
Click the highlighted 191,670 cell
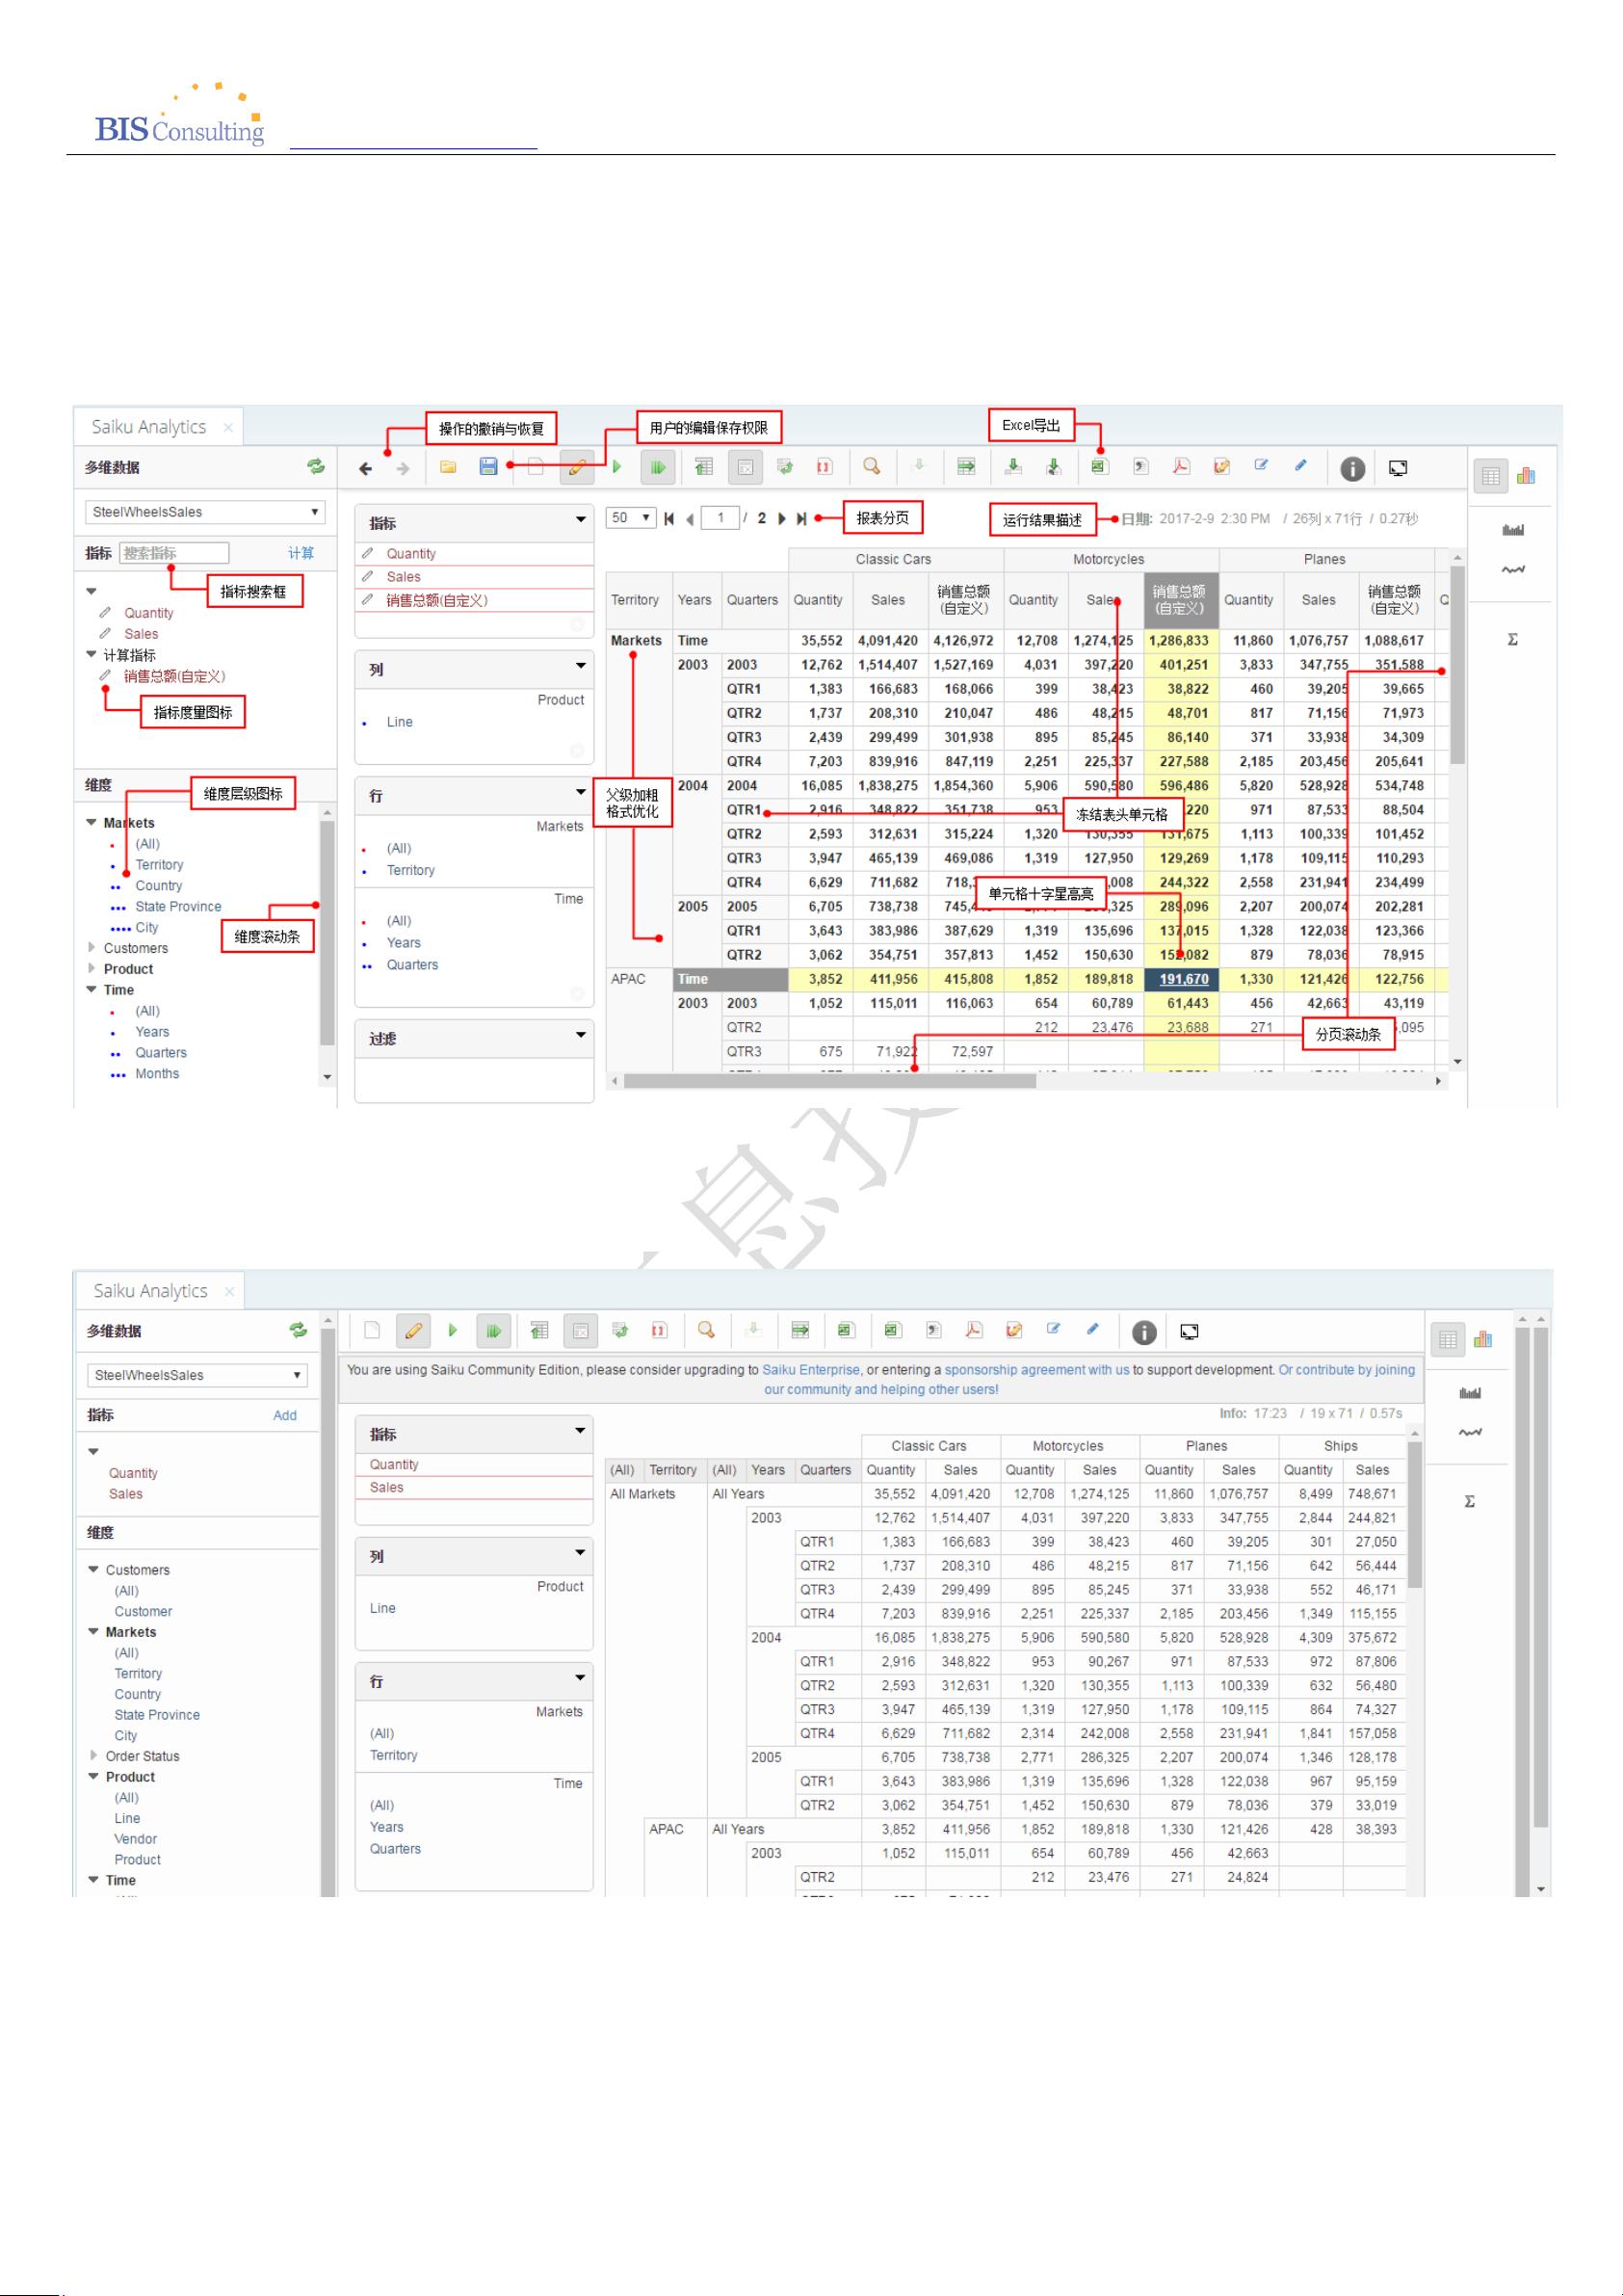[x=1181, y=979]
